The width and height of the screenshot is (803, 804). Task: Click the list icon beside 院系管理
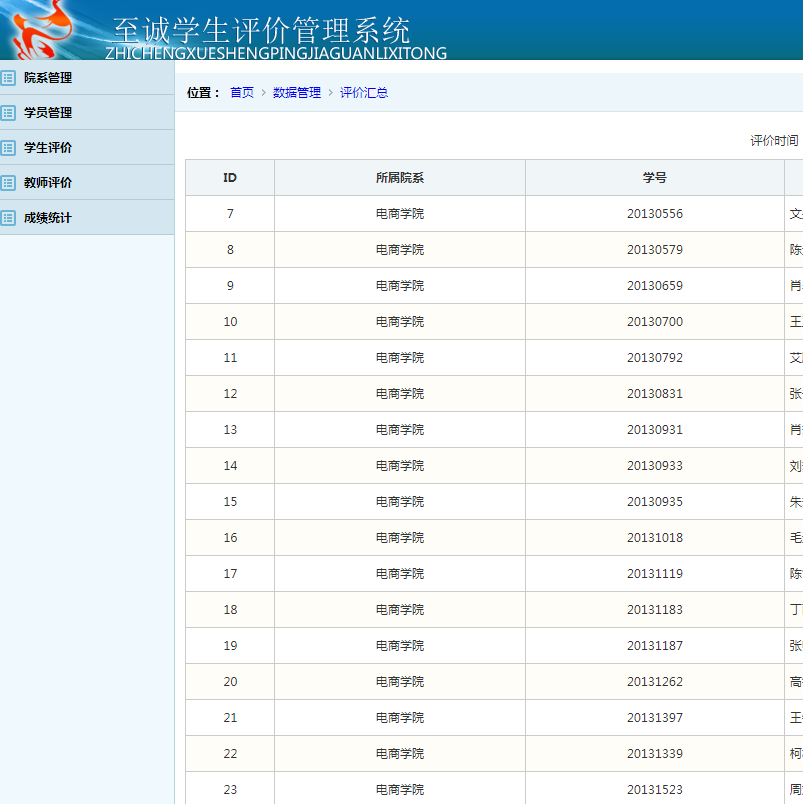[8, 78]
